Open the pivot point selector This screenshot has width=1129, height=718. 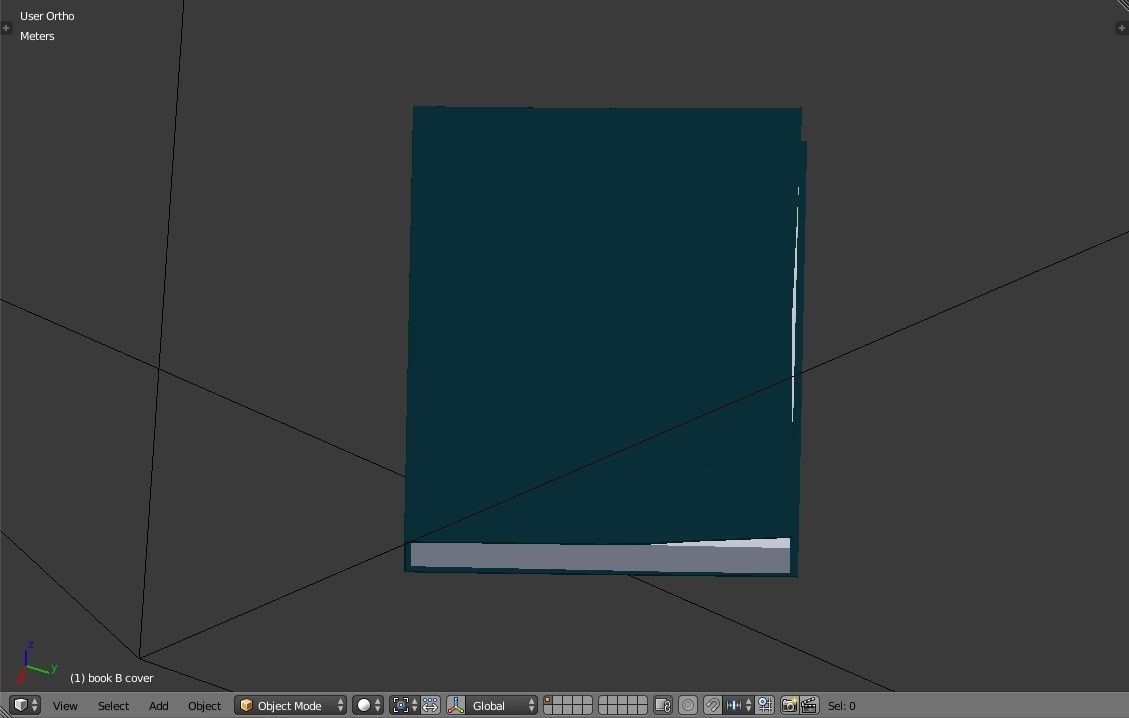(404, 705)
